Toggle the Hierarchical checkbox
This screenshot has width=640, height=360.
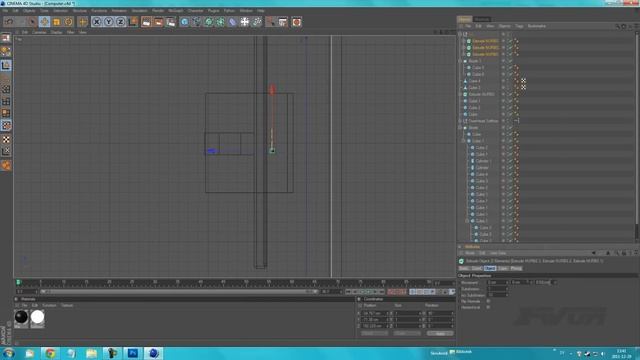488,307
